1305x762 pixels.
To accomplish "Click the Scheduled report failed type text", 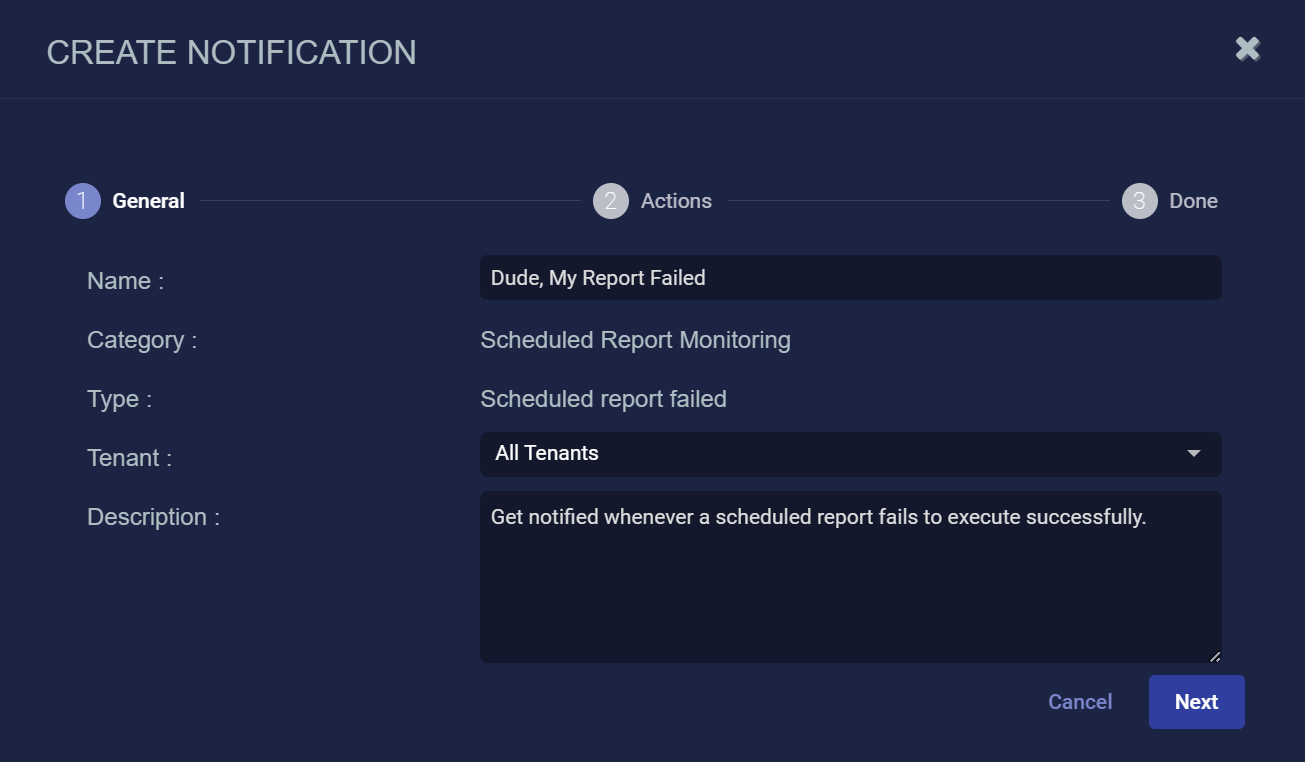I will click(603, 400).
